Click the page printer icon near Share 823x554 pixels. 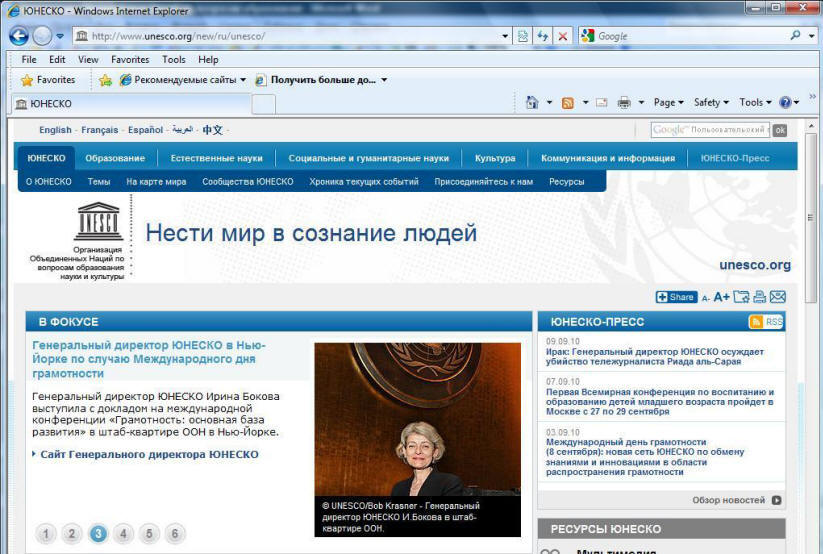click(x=759, y=297)
